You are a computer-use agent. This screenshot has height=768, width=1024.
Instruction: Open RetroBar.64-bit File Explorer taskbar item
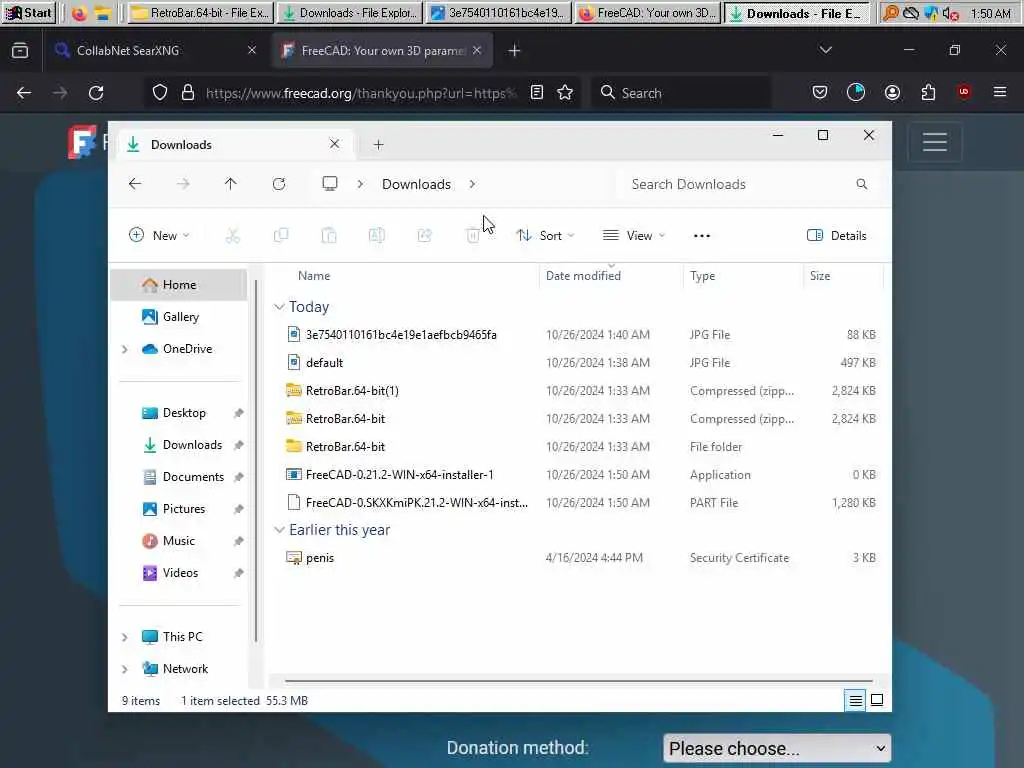tap(200, 13)
